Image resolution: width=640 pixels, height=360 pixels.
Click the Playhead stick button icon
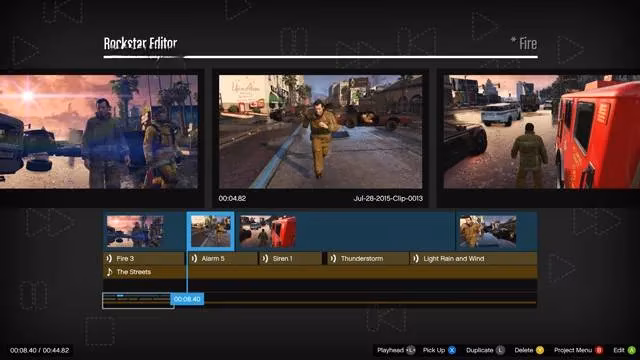(411, 350)
